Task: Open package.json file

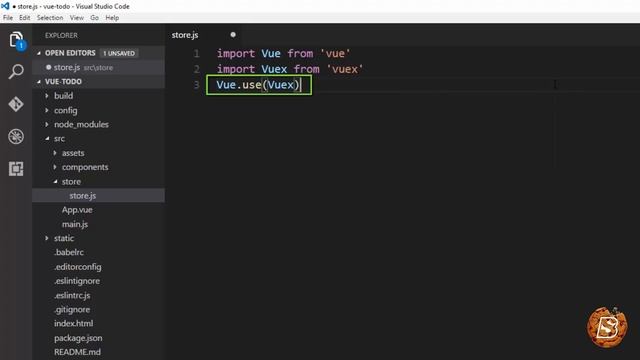Action: (x=78, y=338)
